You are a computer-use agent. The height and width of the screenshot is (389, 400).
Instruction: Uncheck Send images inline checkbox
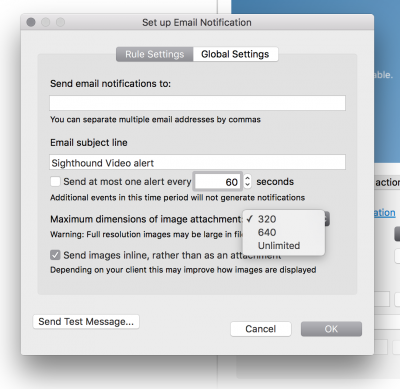click(55, 255)
